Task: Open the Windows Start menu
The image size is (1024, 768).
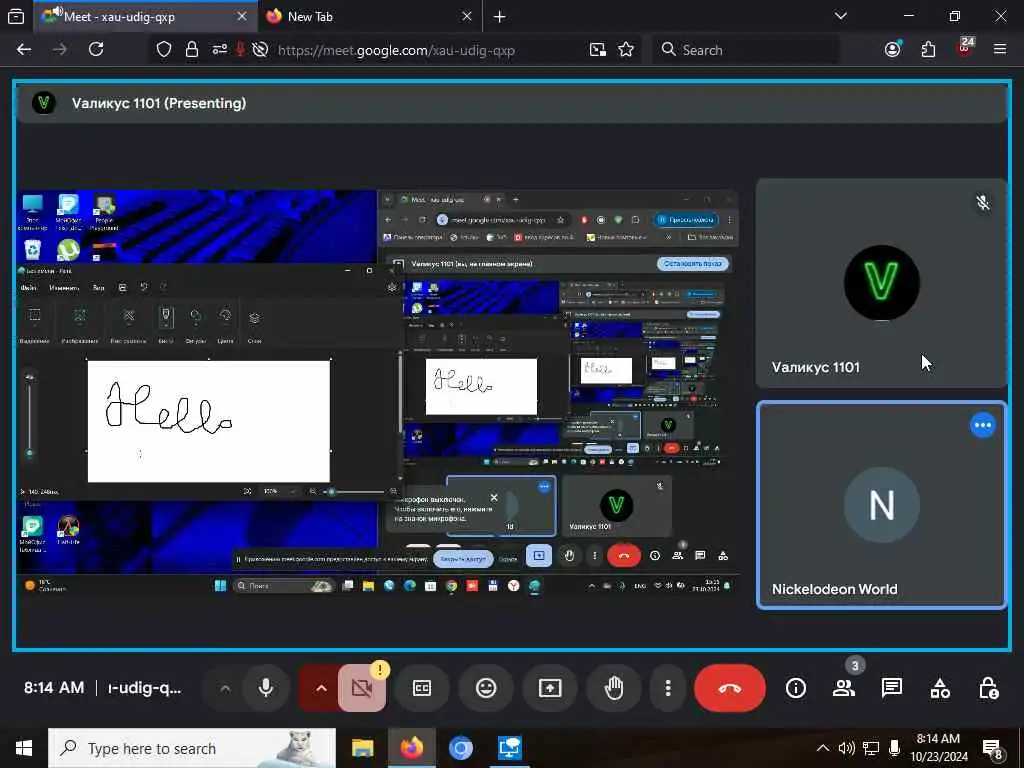Action: click(24, 748)
